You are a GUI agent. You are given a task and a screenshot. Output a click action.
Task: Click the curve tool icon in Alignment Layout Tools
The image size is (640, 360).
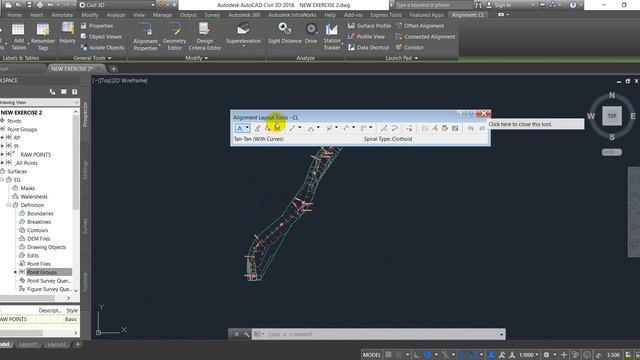(311, 129)
